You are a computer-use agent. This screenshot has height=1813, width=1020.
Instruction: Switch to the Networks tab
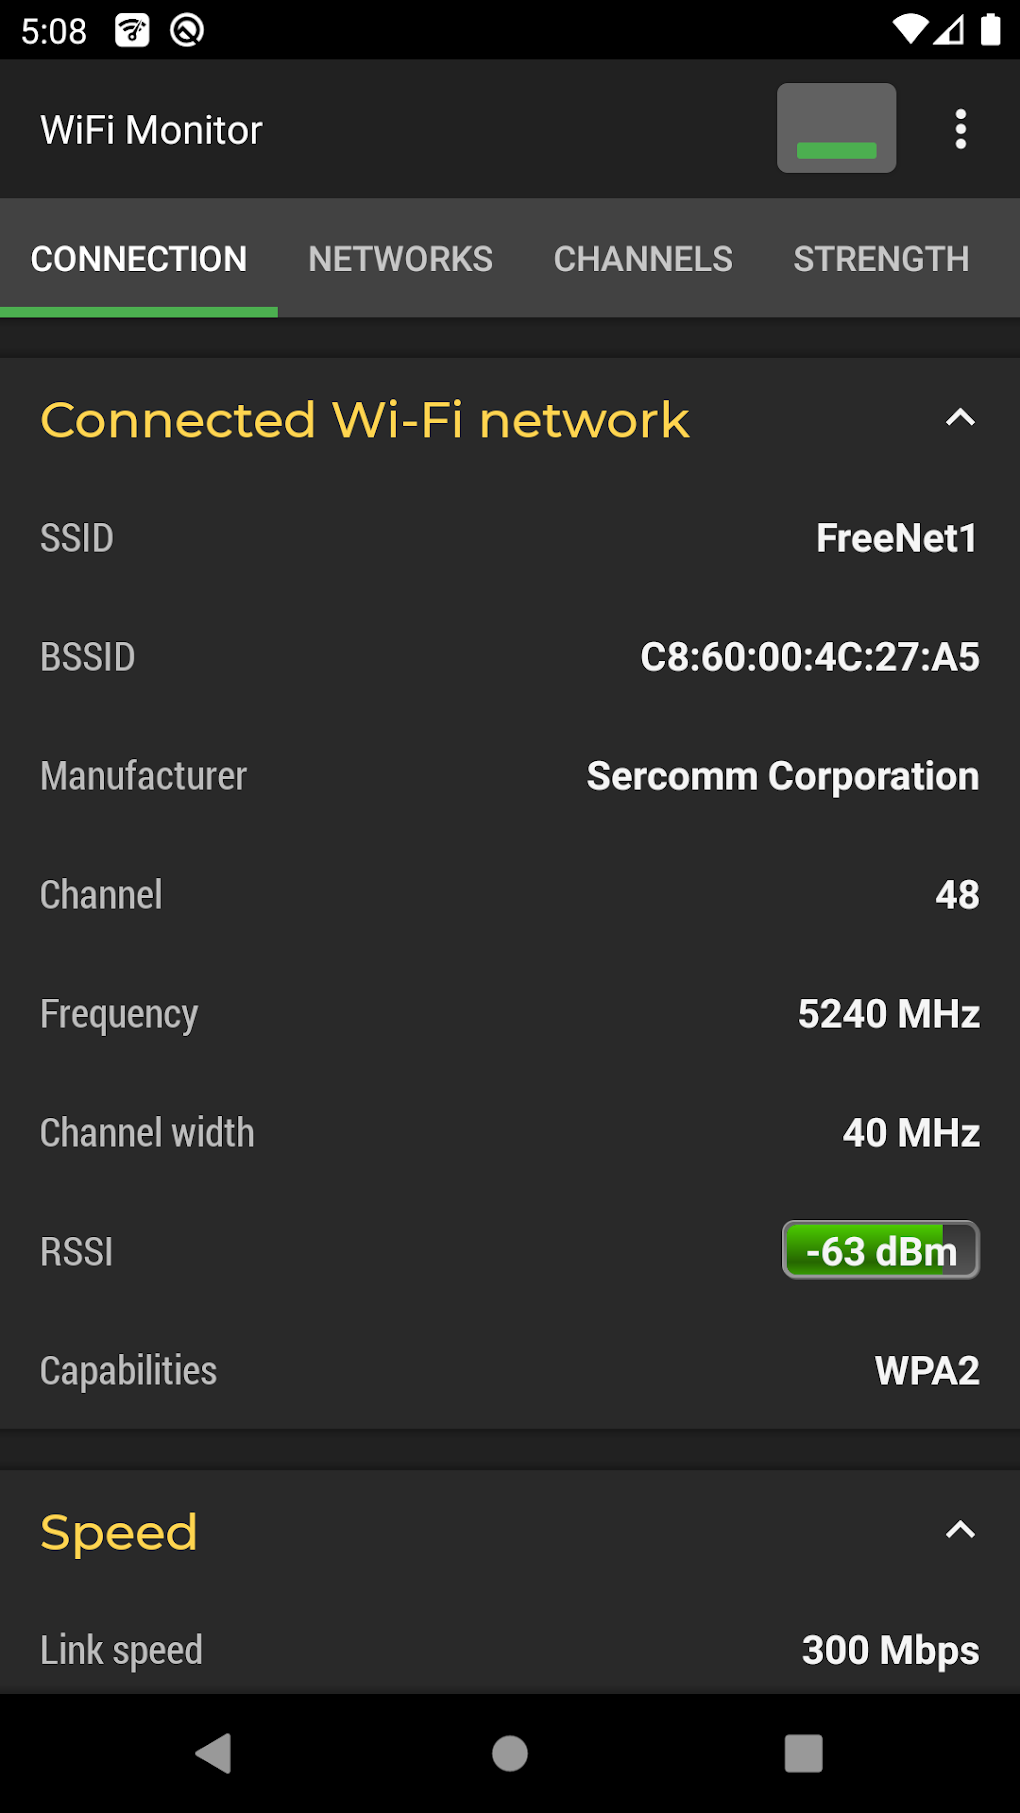coord(400,259)
